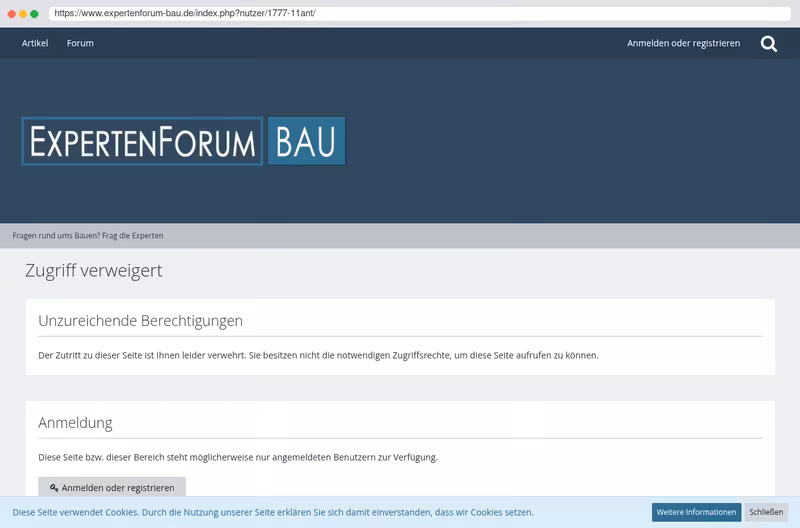Screen dimensions: 800x528
Task: Click the green maximize window button
Action: [x=34, y=14]
